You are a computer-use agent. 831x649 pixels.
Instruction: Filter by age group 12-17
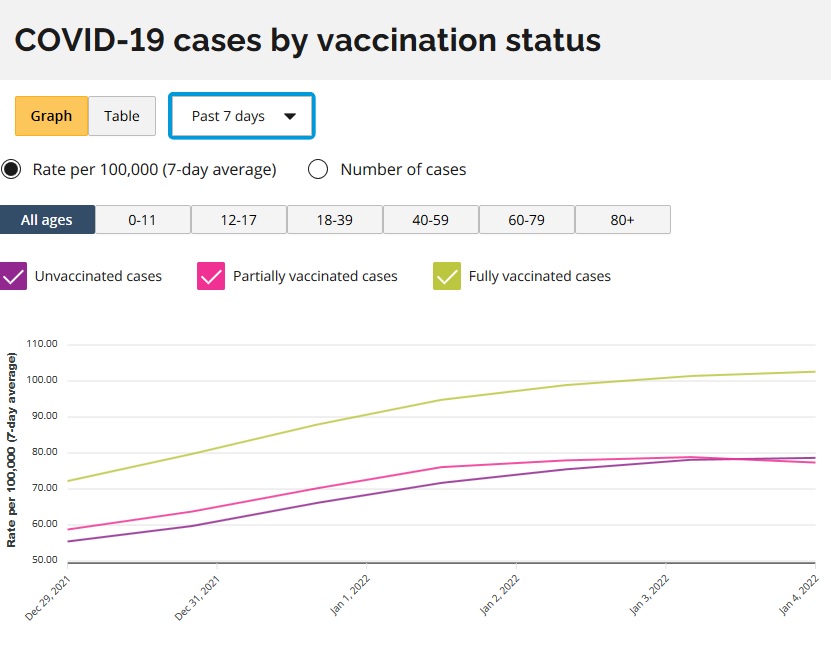(x=239, y=220)
